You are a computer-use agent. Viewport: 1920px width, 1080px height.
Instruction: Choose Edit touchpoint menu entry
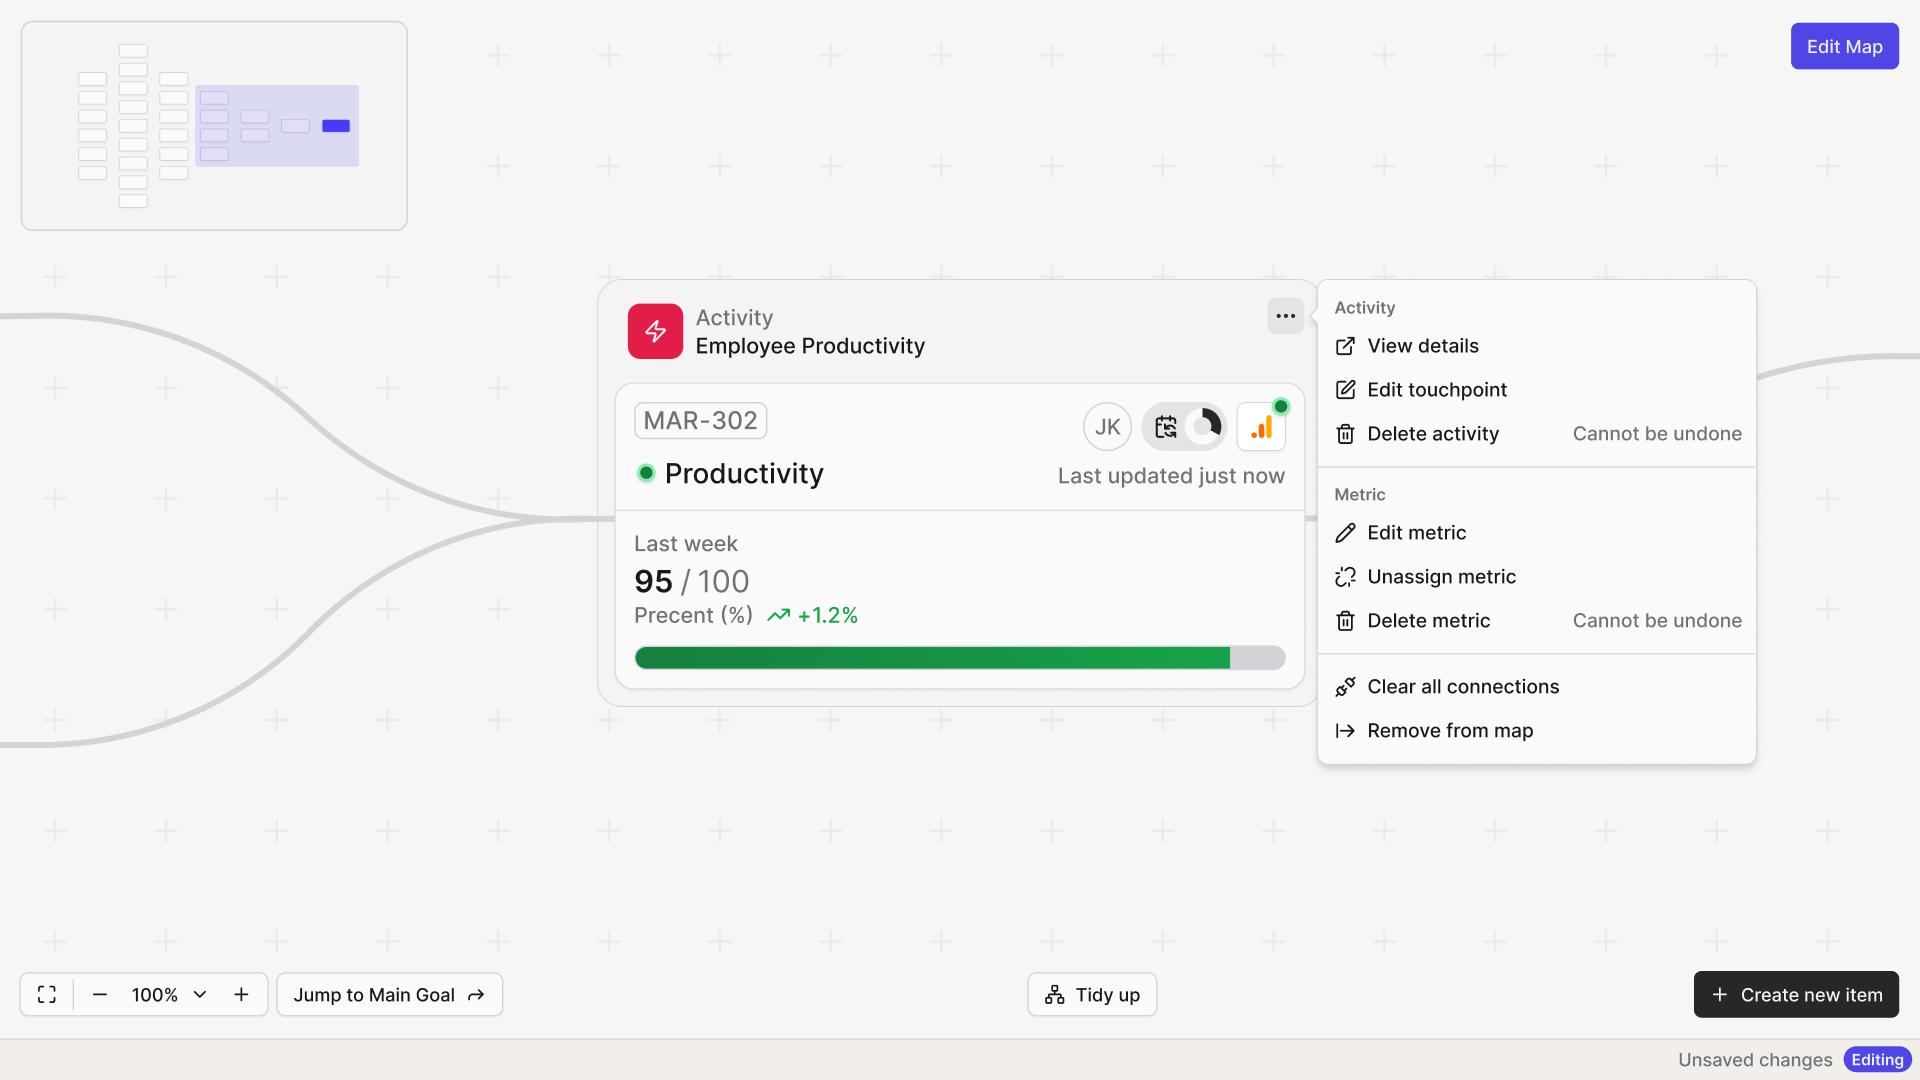click(1436, 390)
